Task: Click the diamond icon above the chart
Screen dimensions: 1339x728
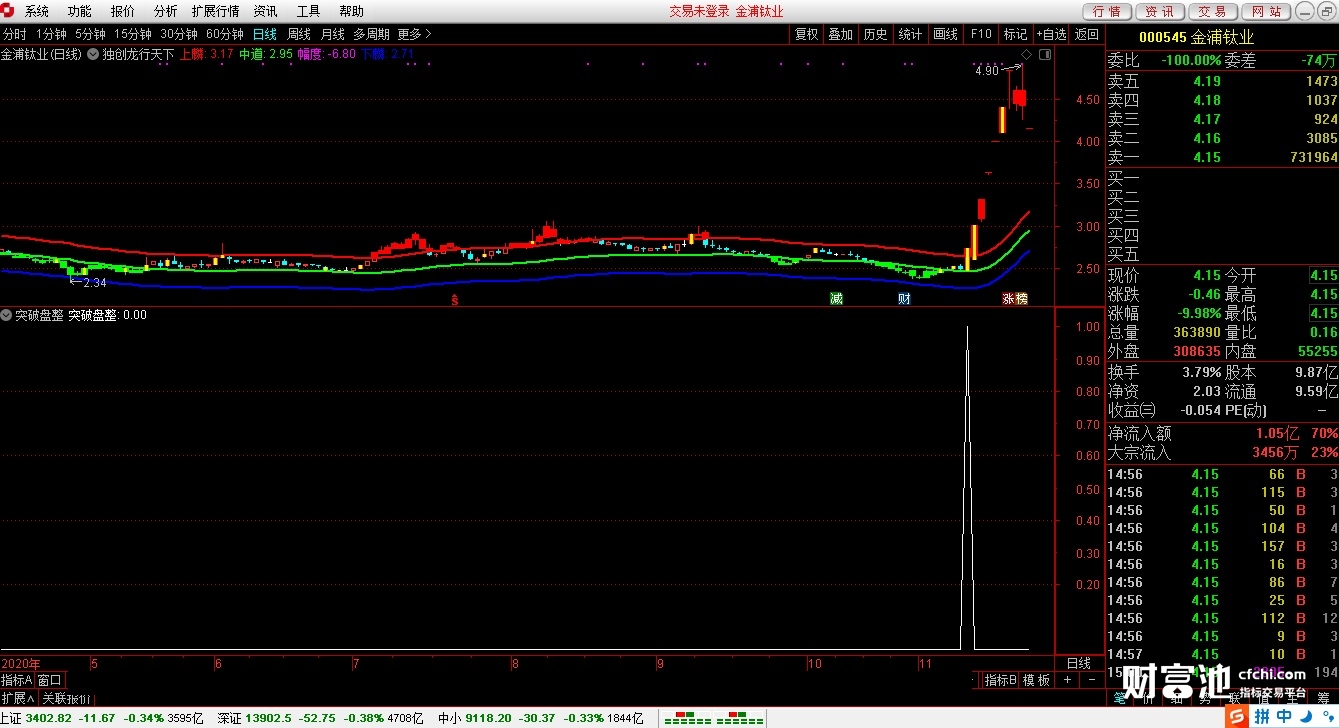Action: [x=1026, y=54]
